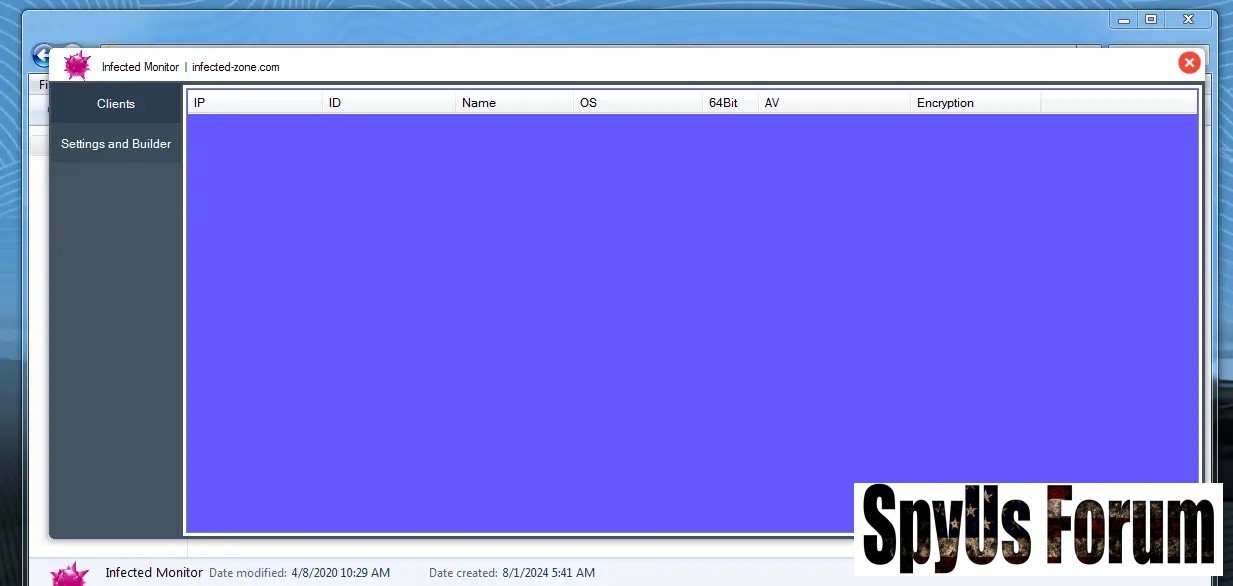This screenshot has width=1233, height=586.
Task: Click the infected-zone.com title text
Action: [236, 67]
